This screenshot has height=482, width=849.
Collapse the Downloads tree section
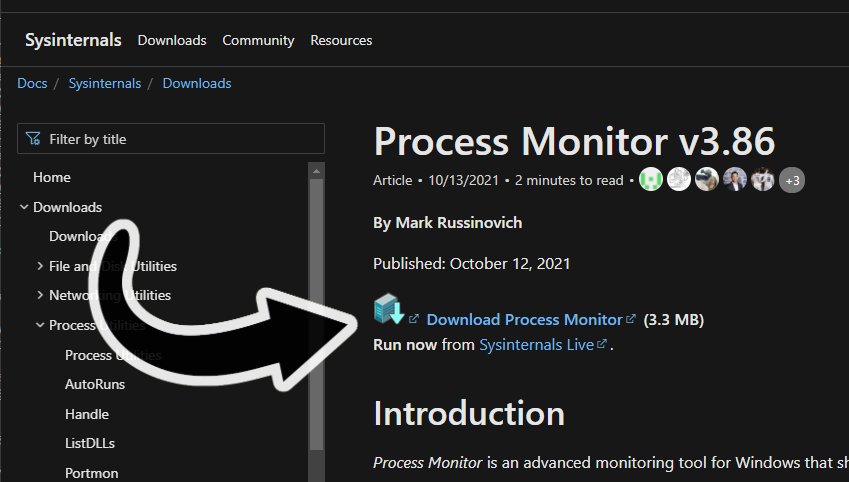point(24,207)
